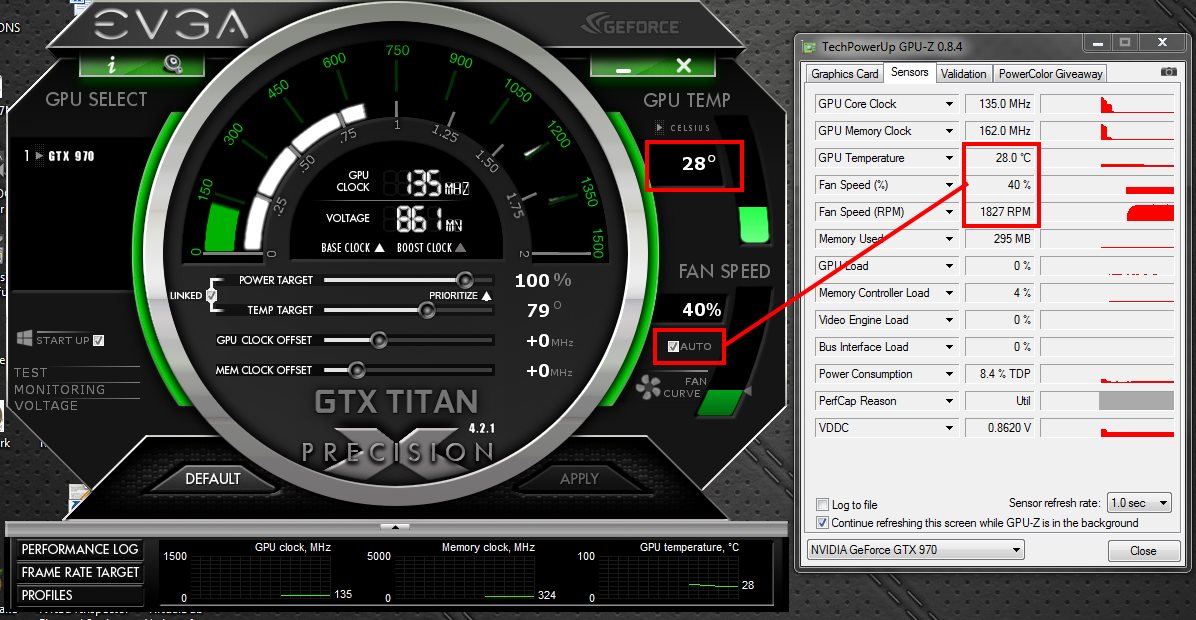
Task: Disable the Auto fan speed checkbox
Action: [673, 346]
